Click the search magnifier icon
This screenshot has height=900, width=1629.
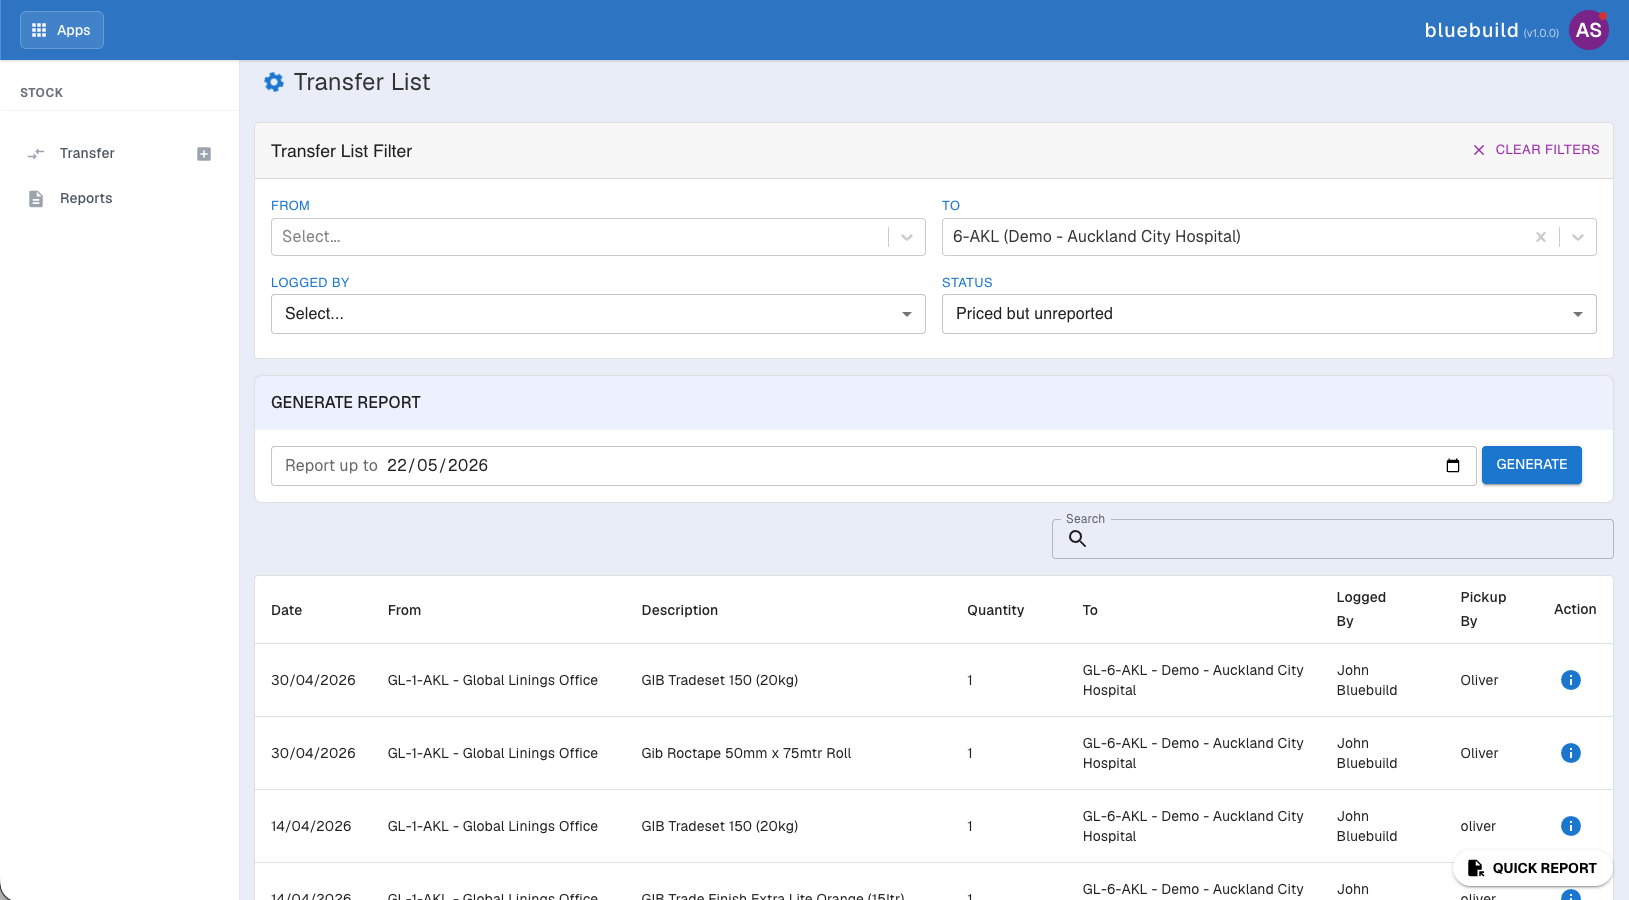(1077, 539)
